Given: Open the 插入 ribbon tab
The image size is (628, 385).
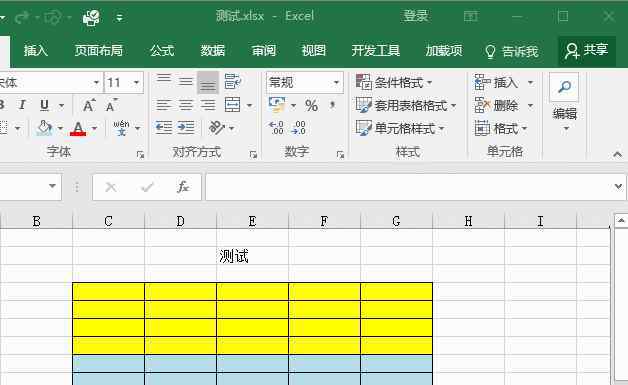Looking at the screenshot, I should click(x=35, y=50).
